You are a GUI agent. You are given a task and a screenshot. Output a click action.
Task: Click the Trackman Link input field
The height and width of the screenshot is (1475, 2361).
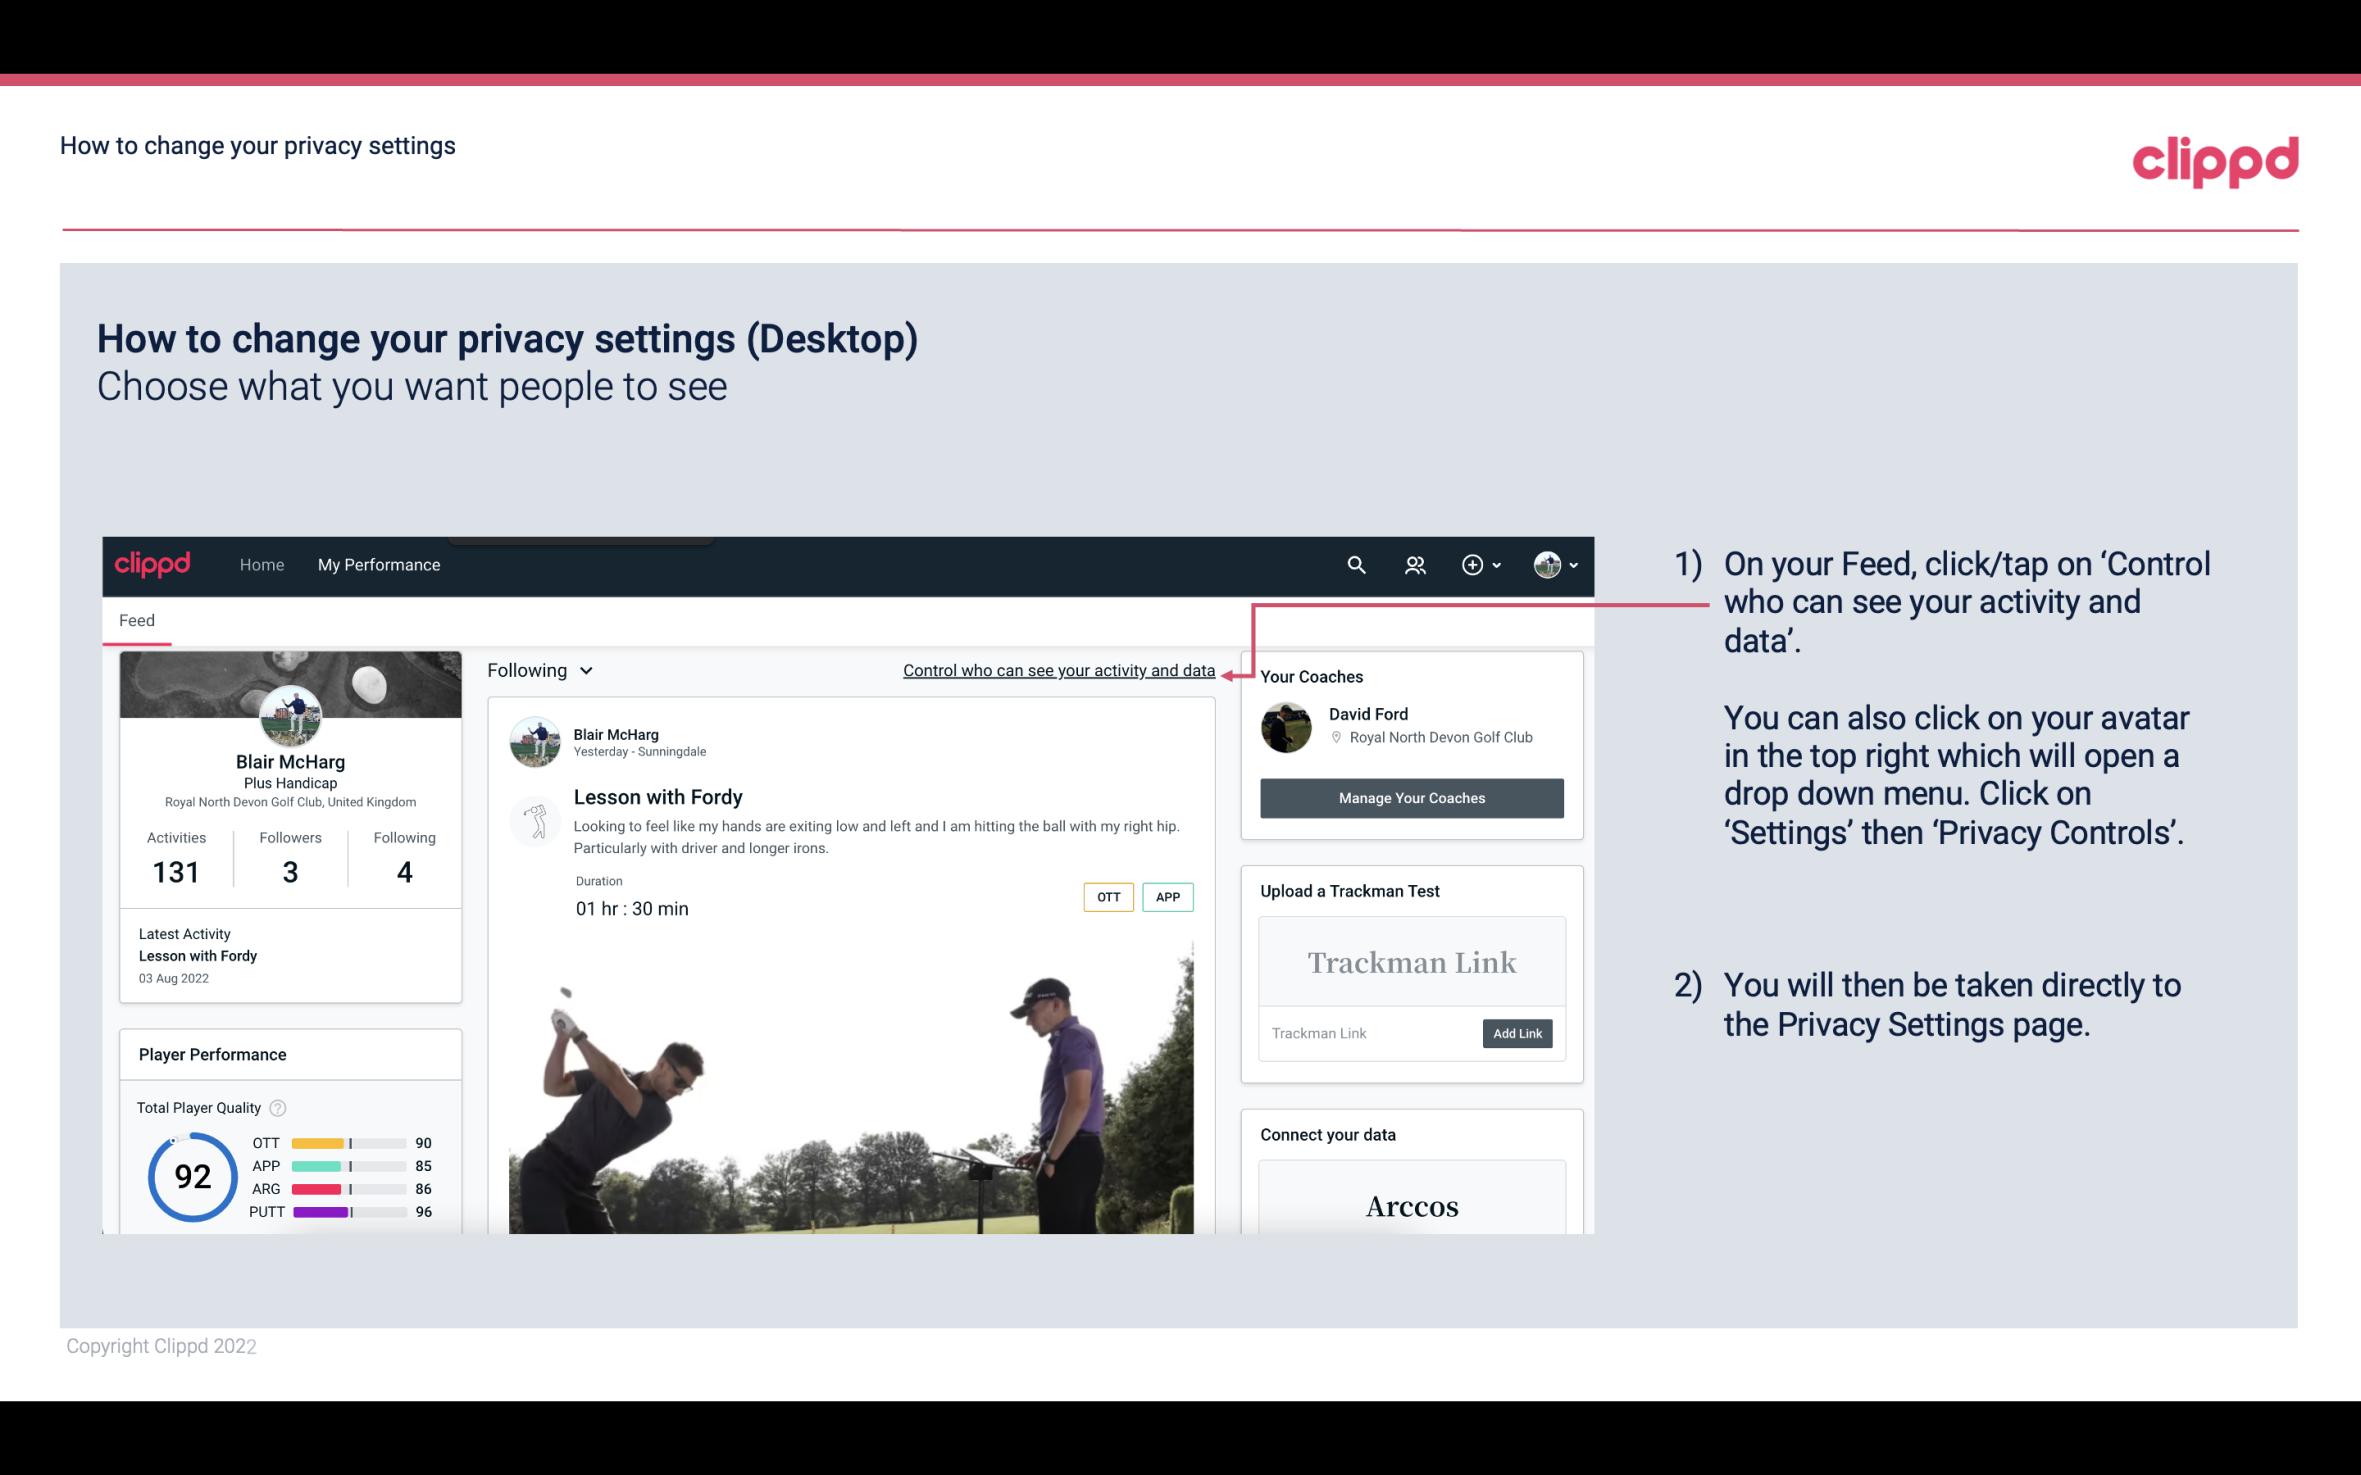tap(1367, 1033)
